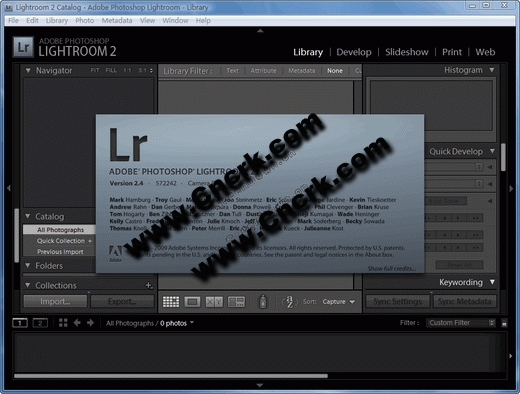Open the Sort Capture dropdown
This screenshot has width=520, height=394.
click(339, 302)
